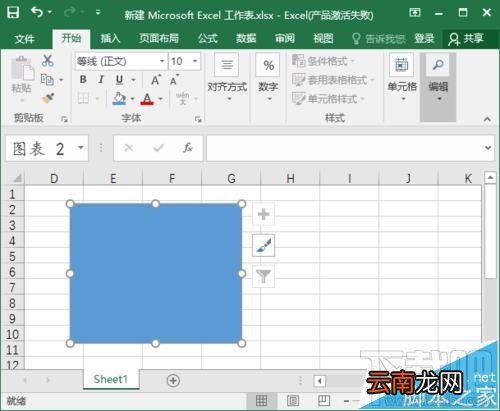Toggle underline formatting
Image resolution: width=500 pixels, height=411 pixels.
pos(119,80)
